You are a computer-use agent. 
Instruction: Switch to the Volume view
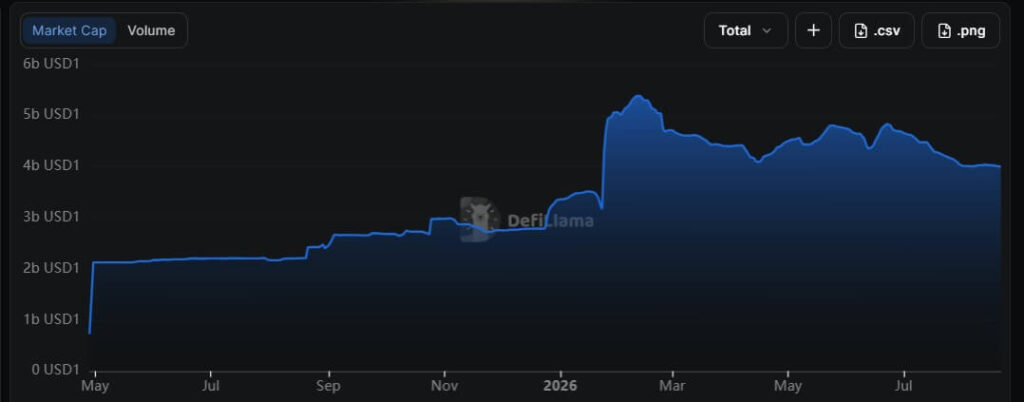151,31
